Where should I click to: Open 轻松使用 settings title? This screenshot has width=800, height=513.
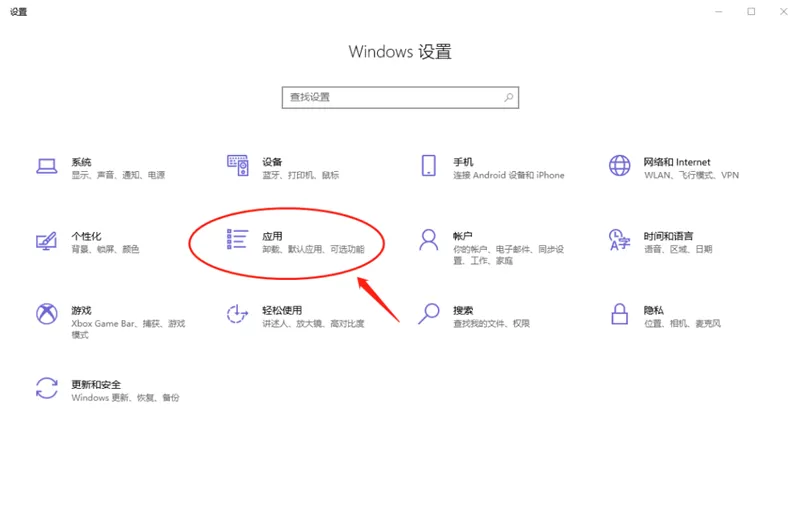point(282,310)
